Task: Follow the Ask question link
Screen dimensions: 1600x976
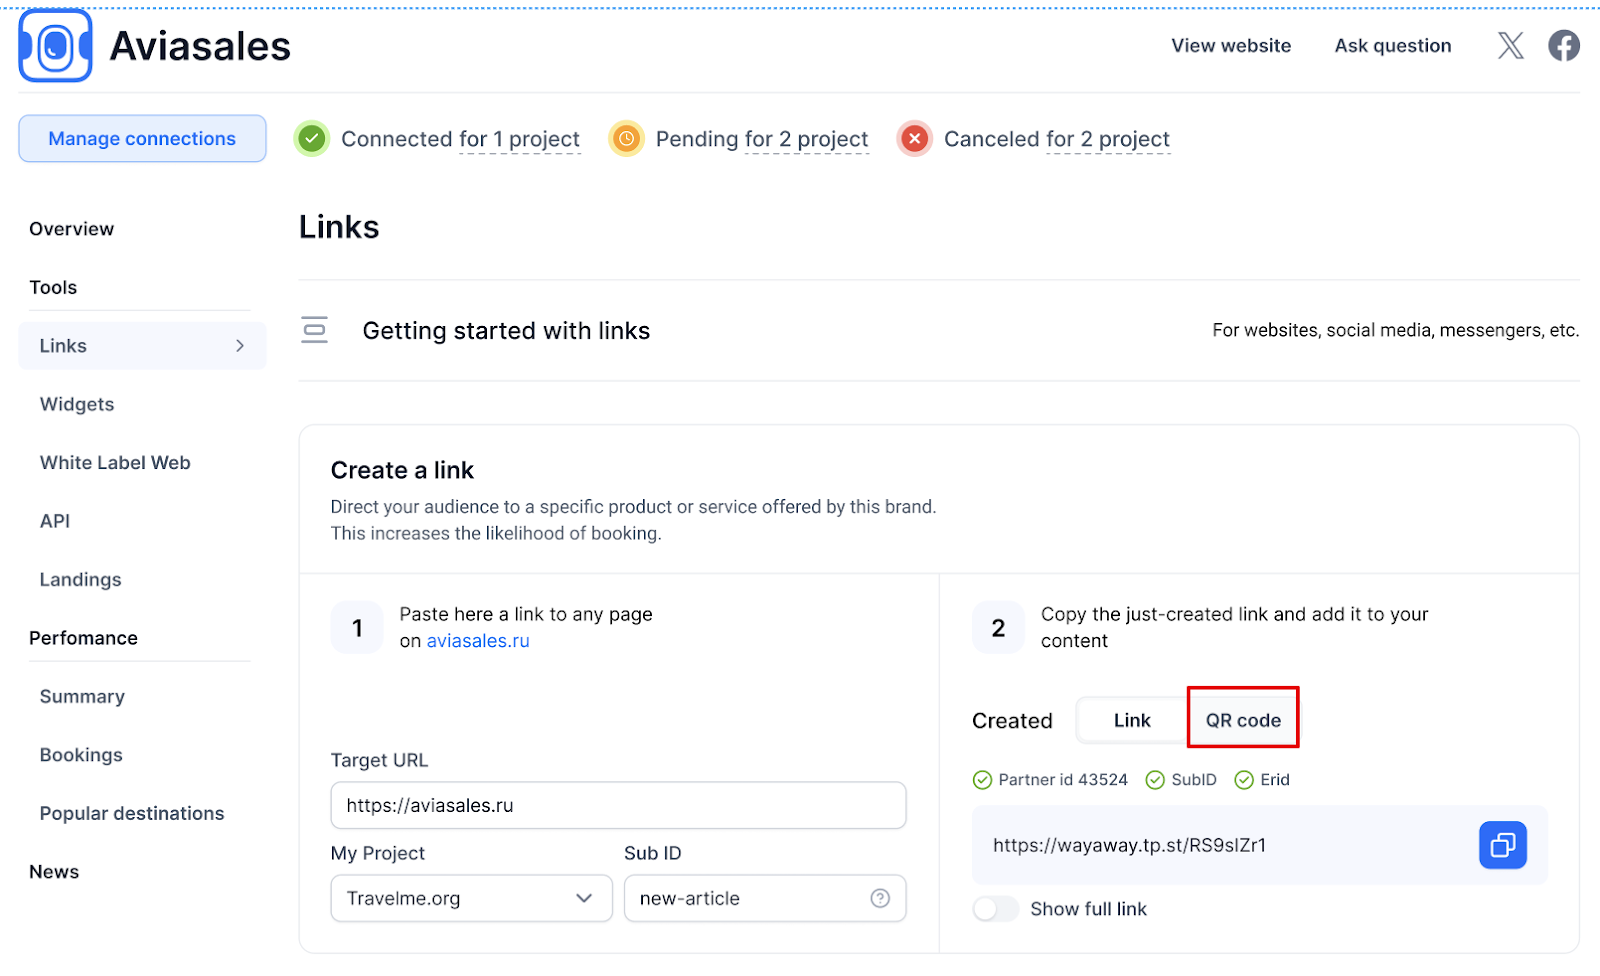Action: click(1393, 46)
